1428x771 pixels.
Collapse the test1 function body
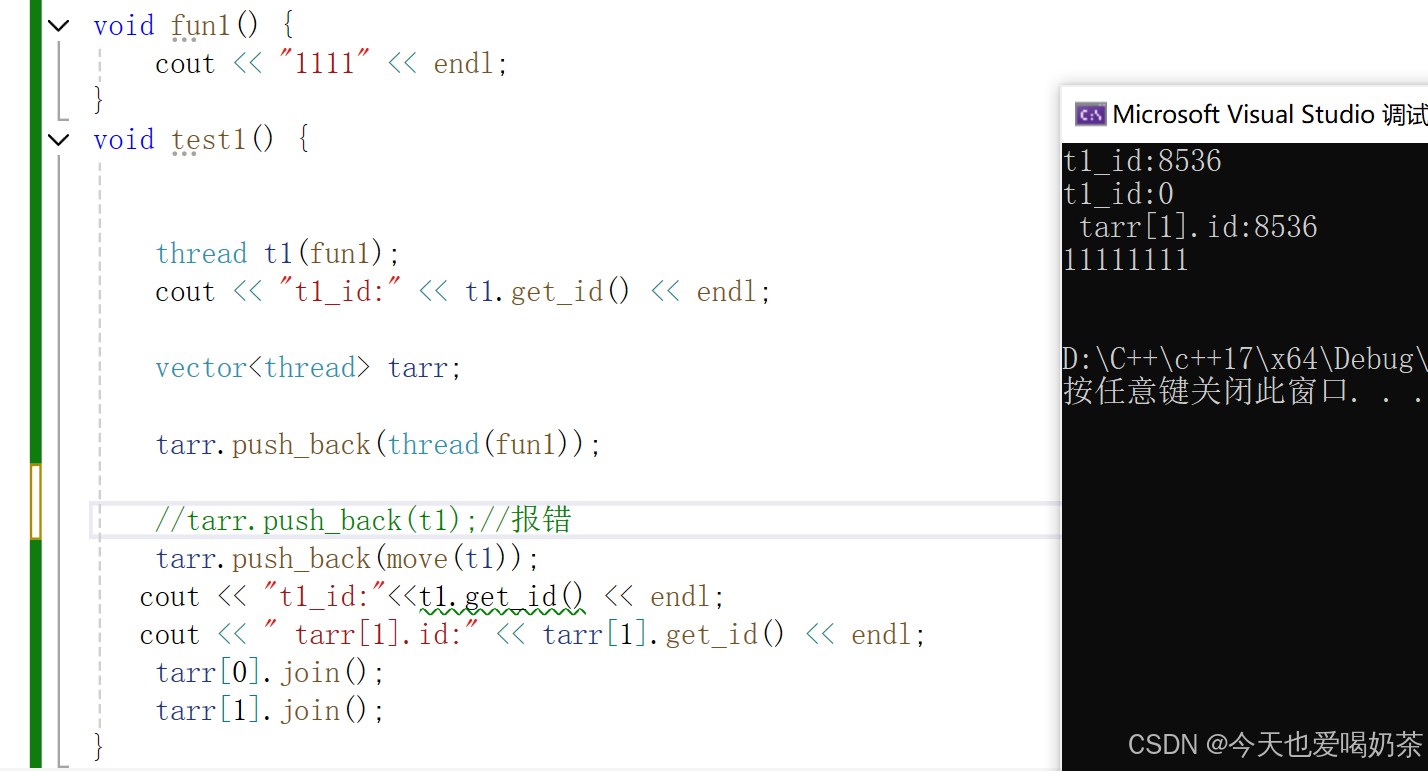pos(57,139)
